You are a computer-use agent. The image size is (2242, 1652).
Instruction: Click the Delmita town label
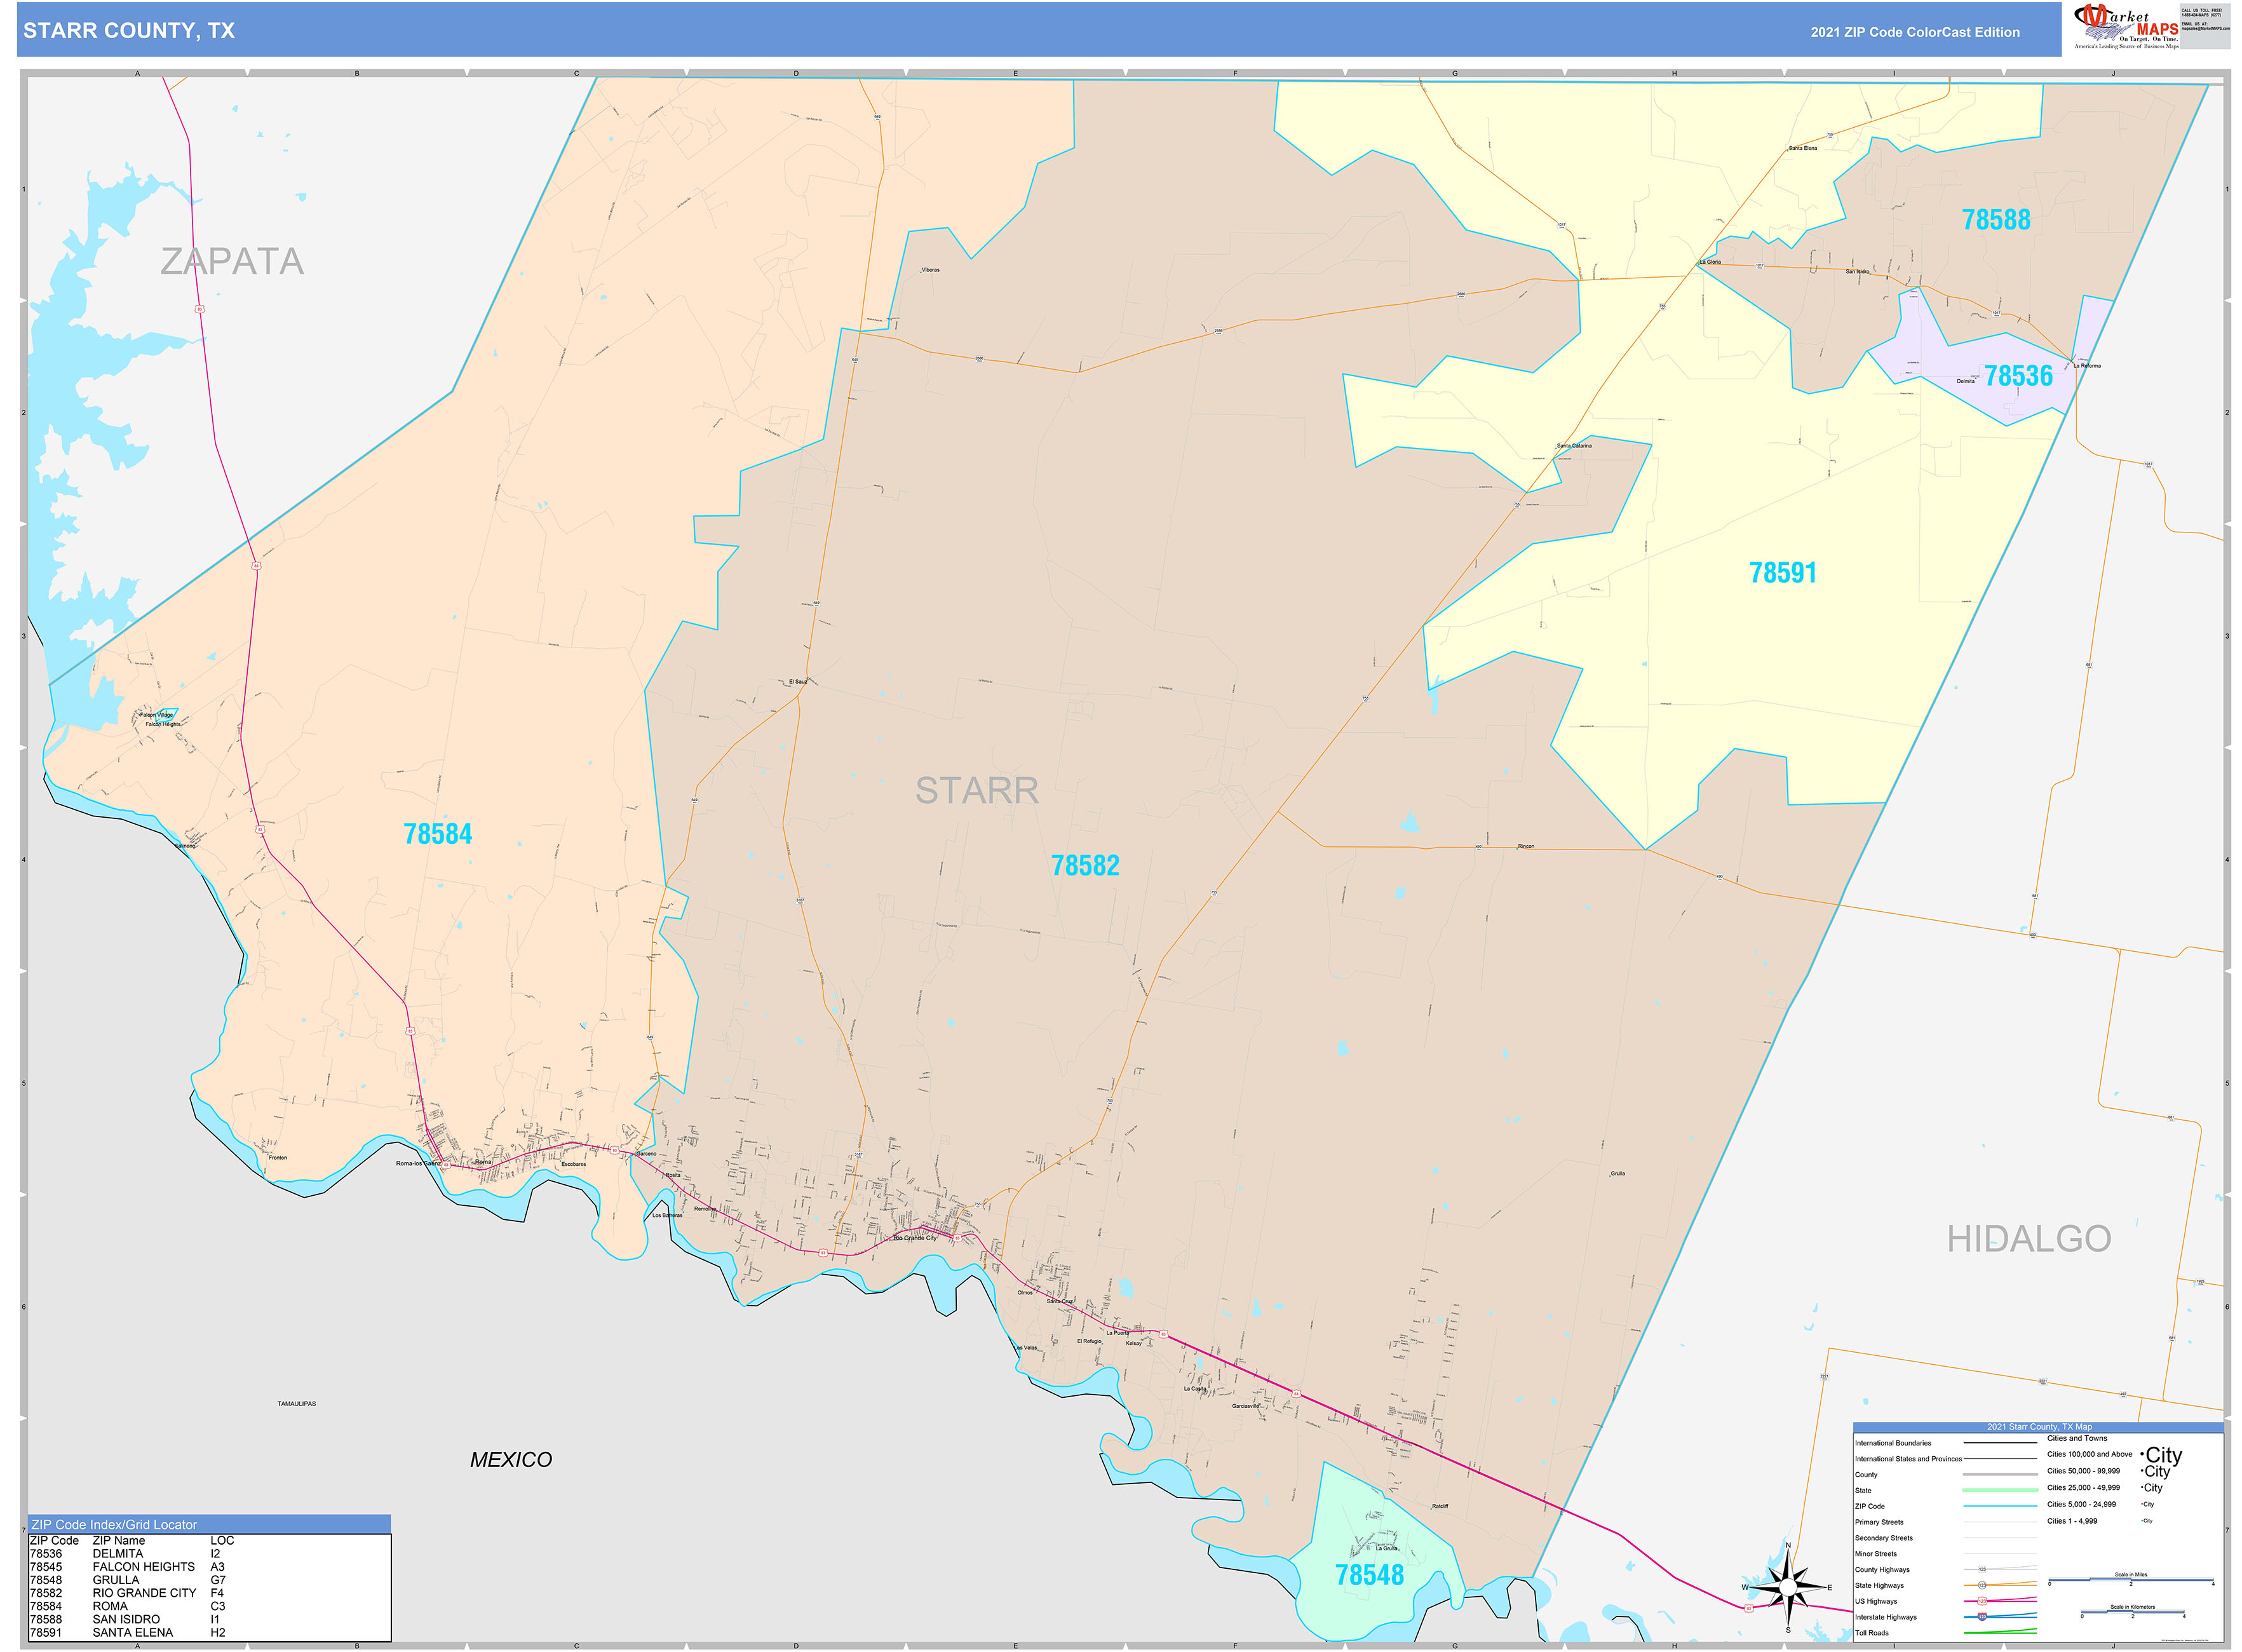coord(1966,381)
